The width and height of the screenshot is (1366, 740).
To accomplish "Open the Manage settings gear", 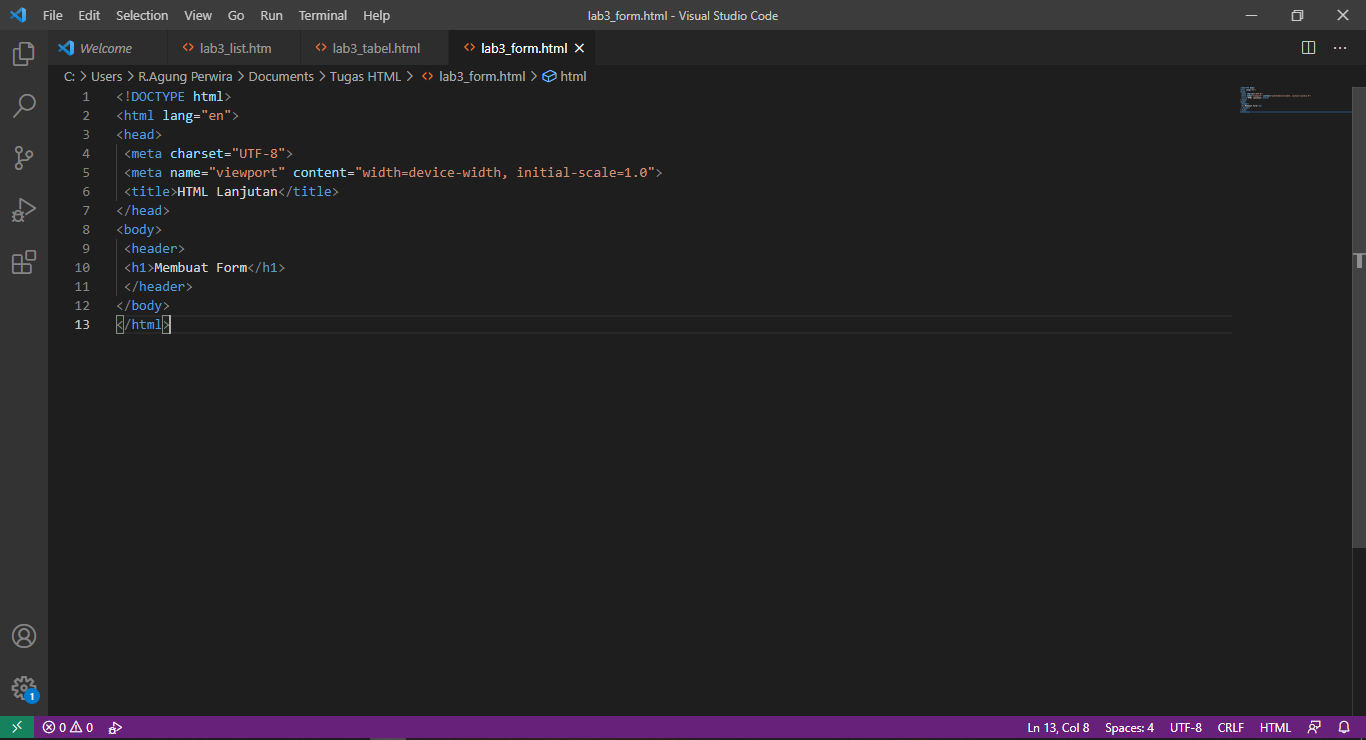I will tap(24, 690).
